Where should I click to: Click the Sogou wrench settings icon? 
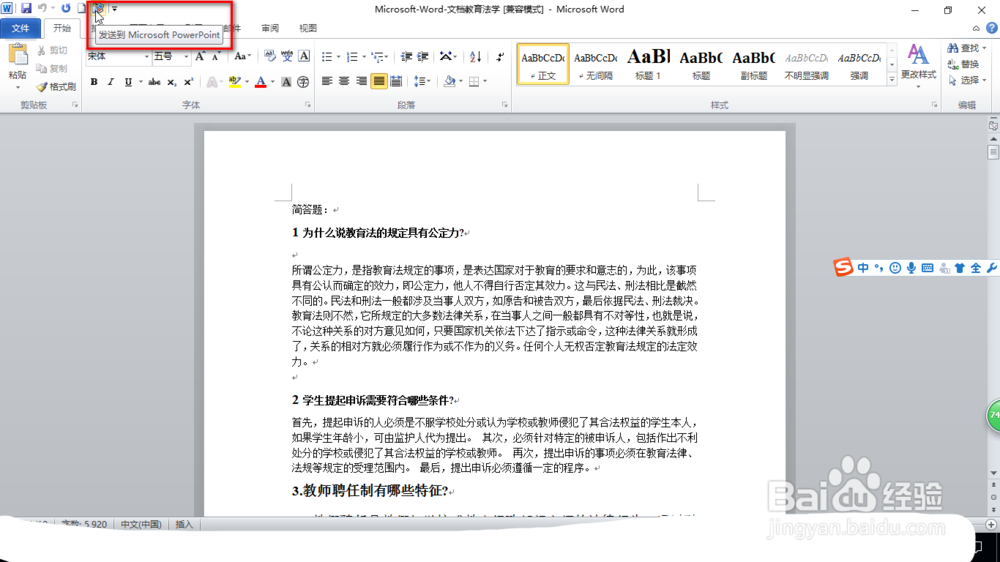pos(992,268)
